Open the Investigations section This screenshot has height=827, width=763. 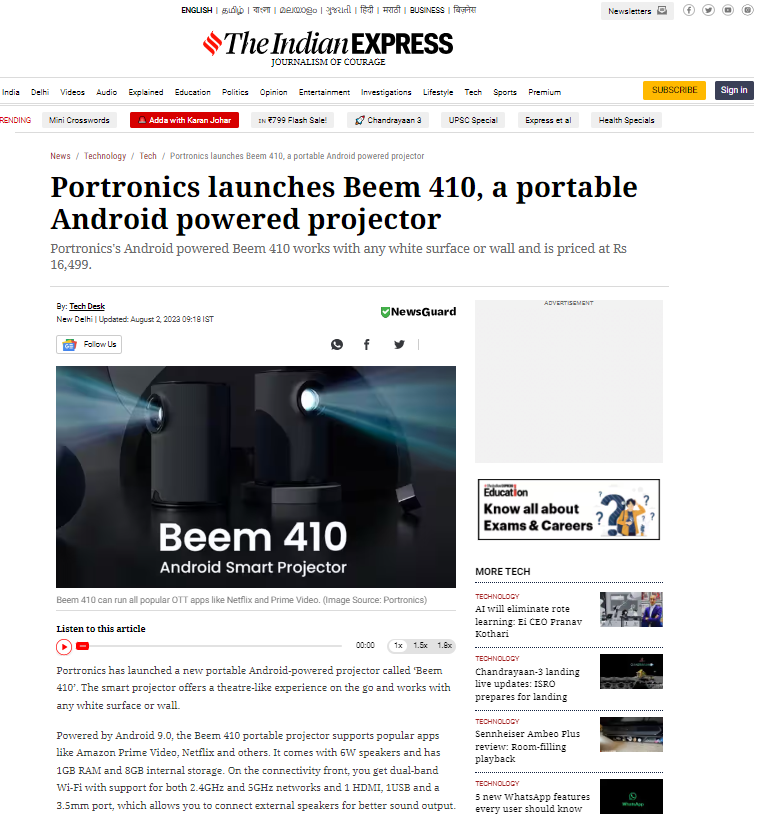click(386, 92)
